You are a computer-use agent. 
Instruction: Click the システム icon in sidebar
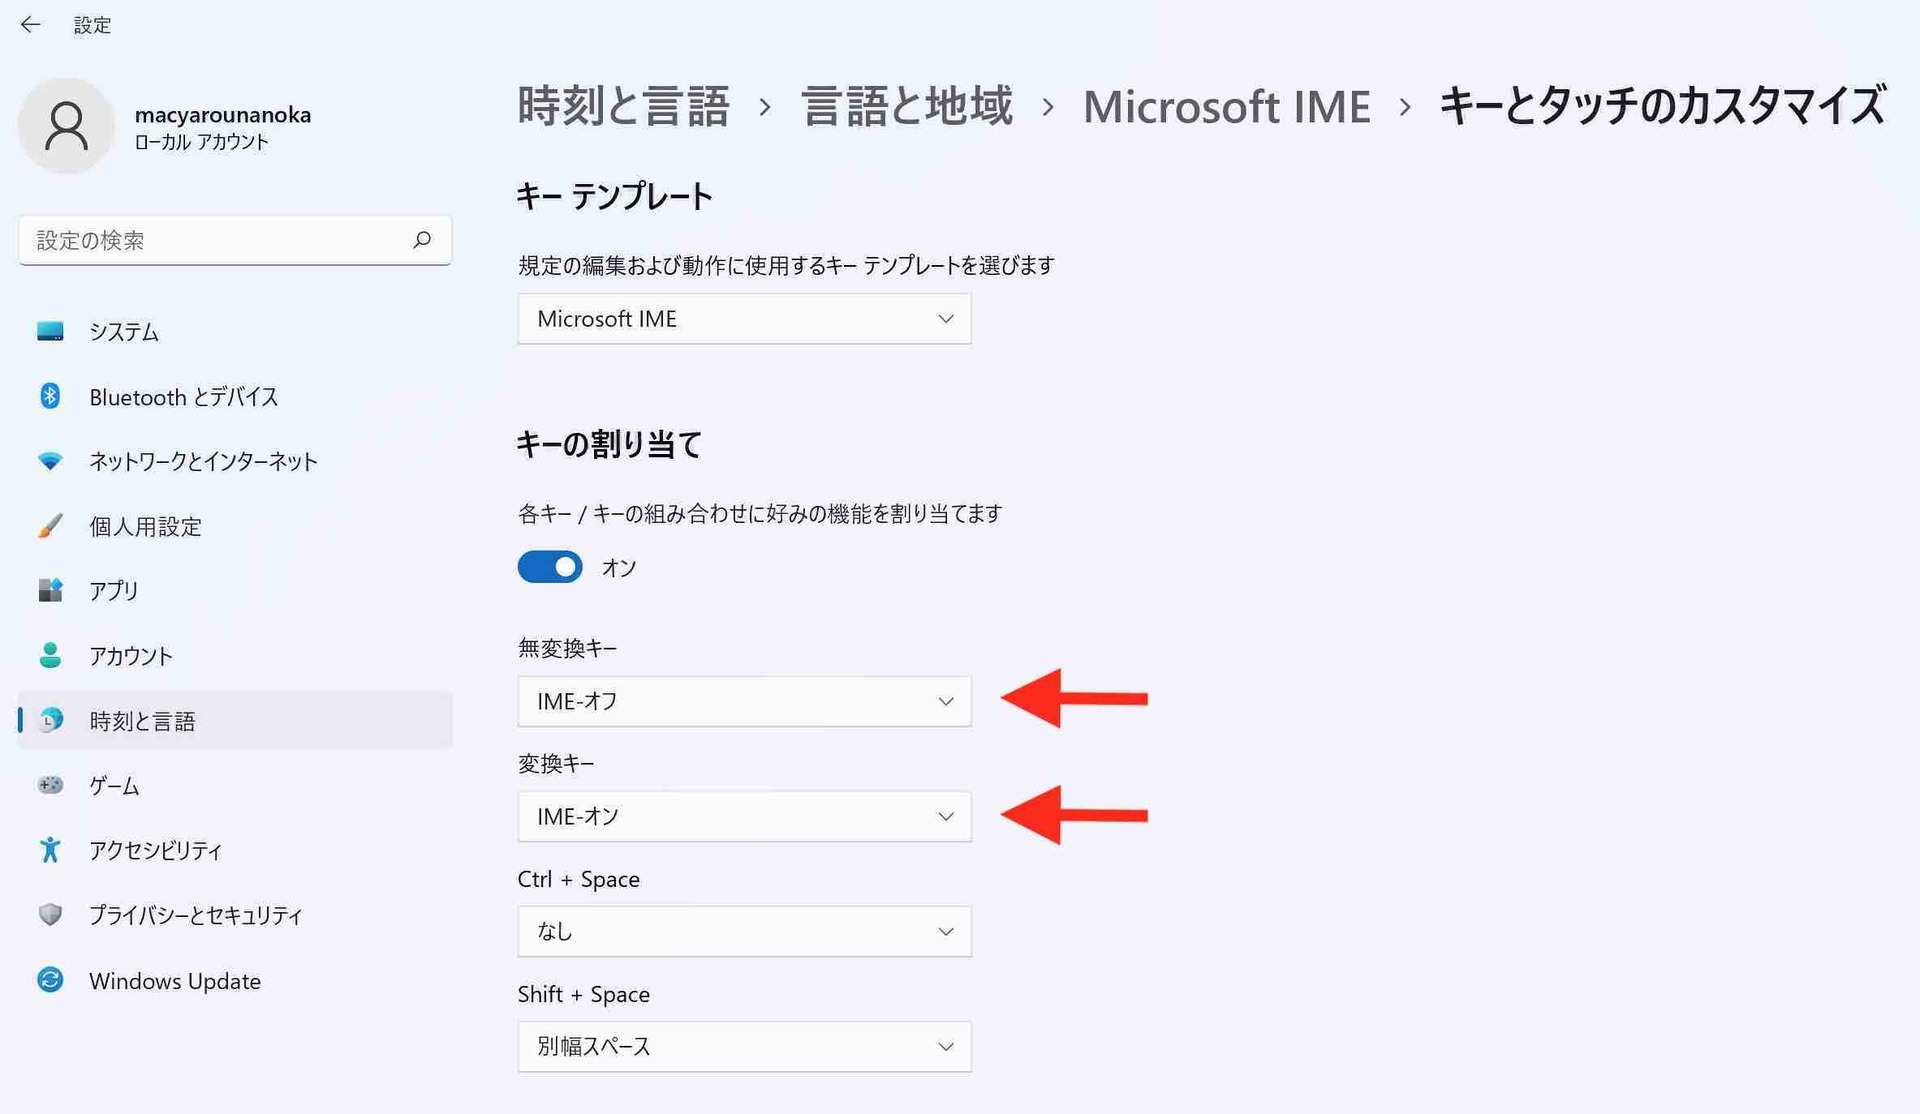click(49, 332)
